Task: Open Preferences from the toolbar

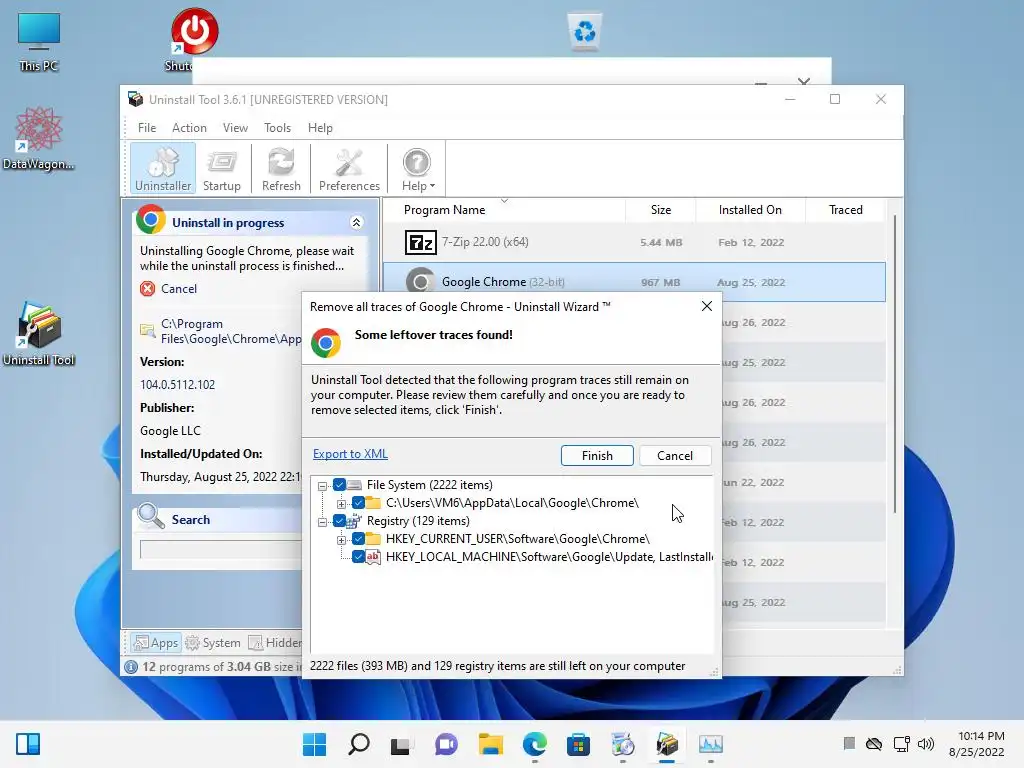Action: [349, 168]
